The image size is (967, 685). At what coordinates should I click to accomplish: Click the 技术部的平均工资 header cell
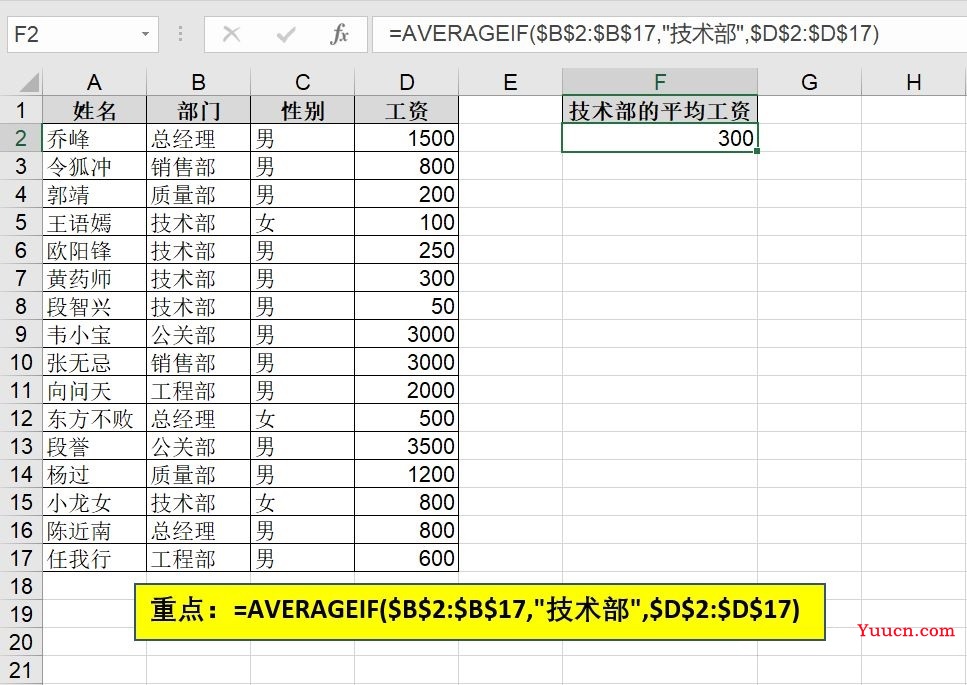click(660, 110)
